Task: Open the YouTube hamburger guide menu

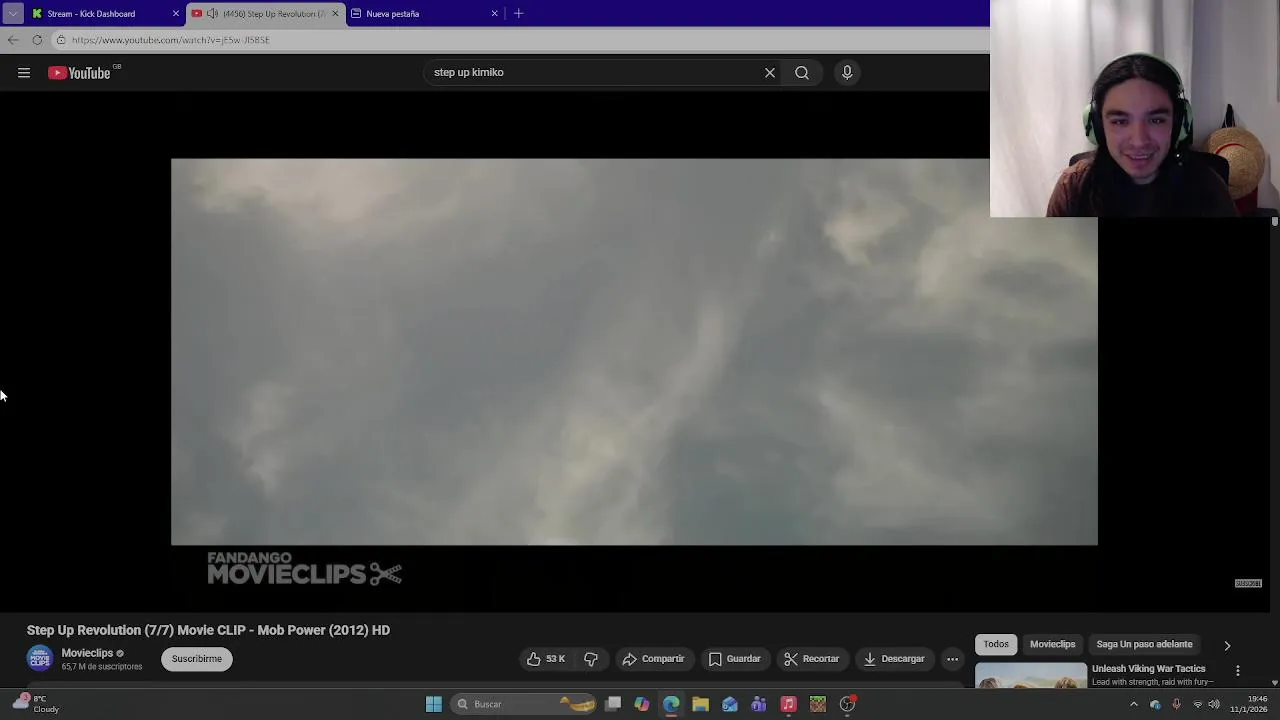Action: tap(24, 73)
